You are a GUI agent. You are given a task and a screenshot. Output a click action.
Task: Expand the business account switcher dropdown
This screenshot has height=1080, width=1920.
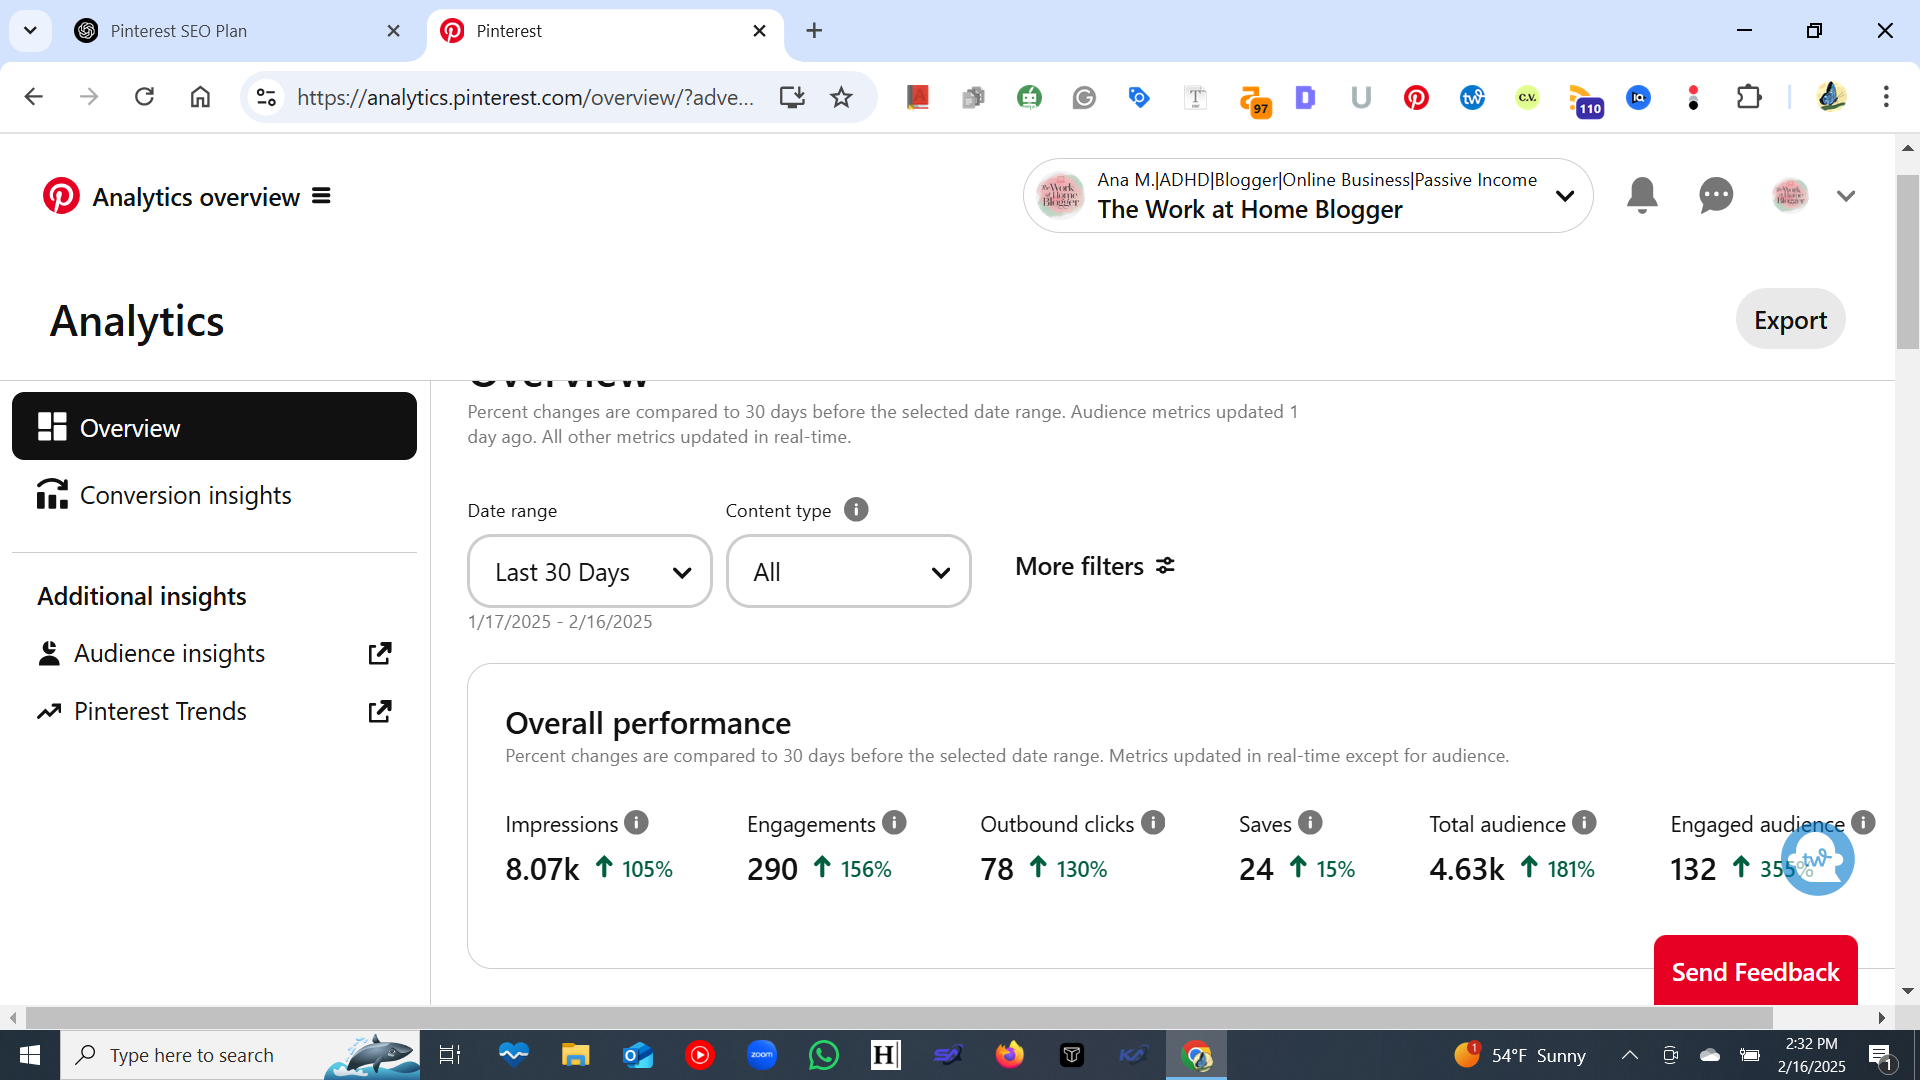tap(1564, 196)
